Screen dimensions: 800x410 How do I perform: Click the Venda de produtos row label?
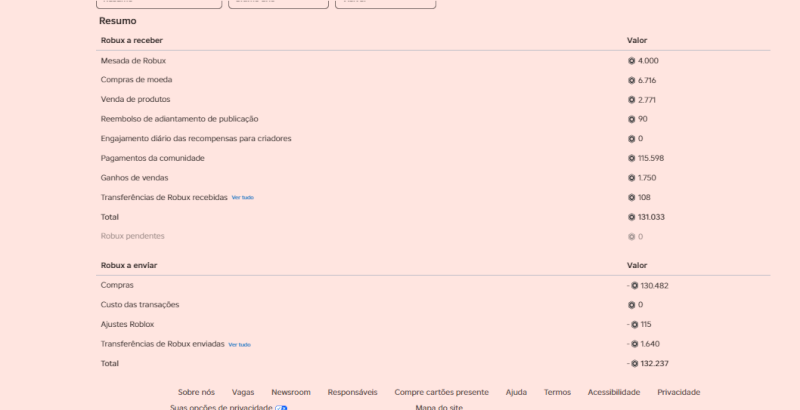135,99
